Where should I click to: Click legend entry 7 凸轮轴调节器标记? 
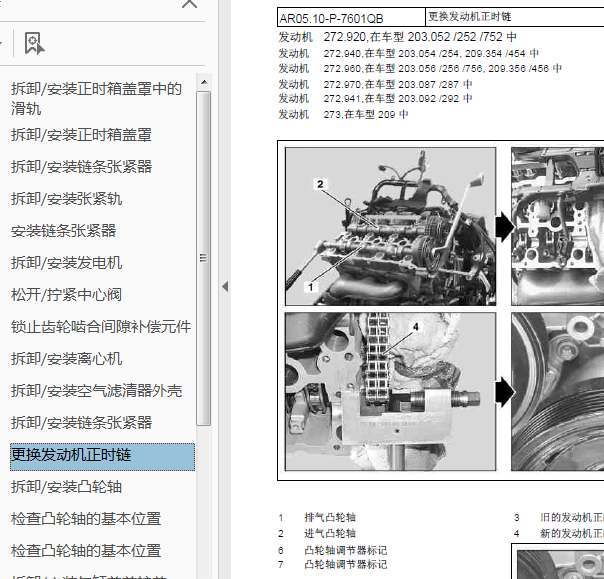pyautogui.click(x=333, y=565)
